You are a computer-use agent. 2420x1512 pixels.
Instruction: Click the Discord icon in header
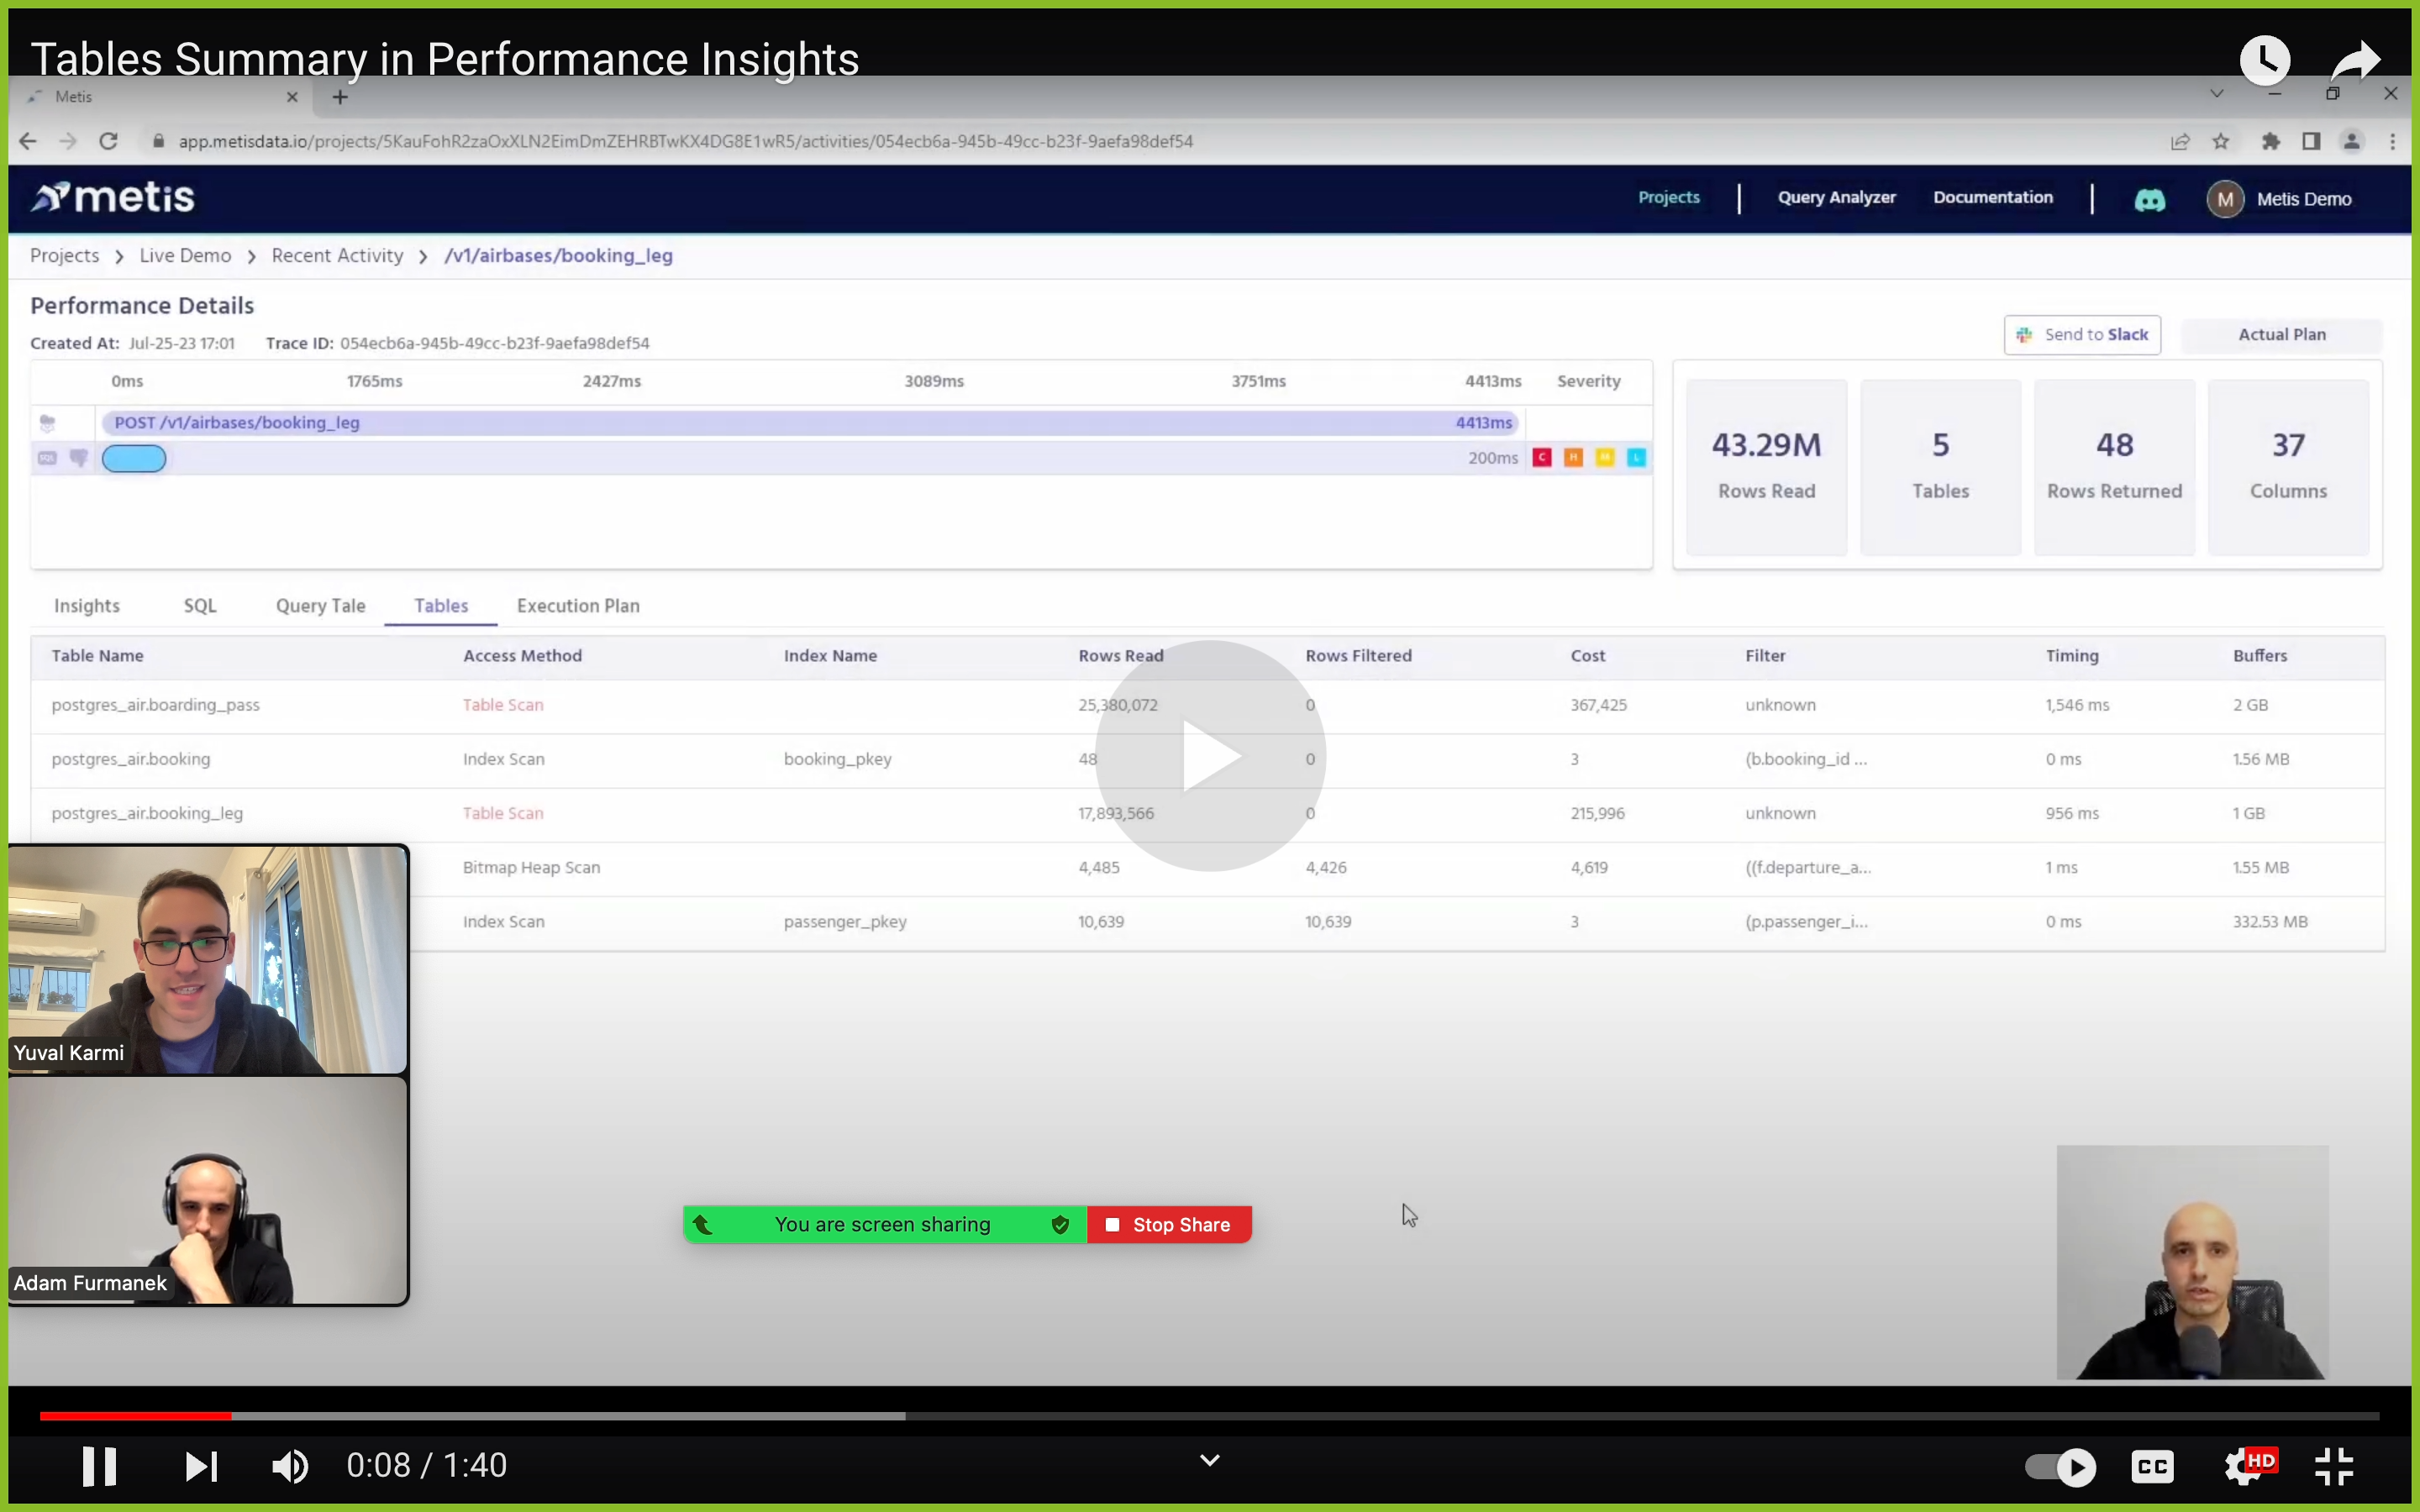tap(2149, 199)
